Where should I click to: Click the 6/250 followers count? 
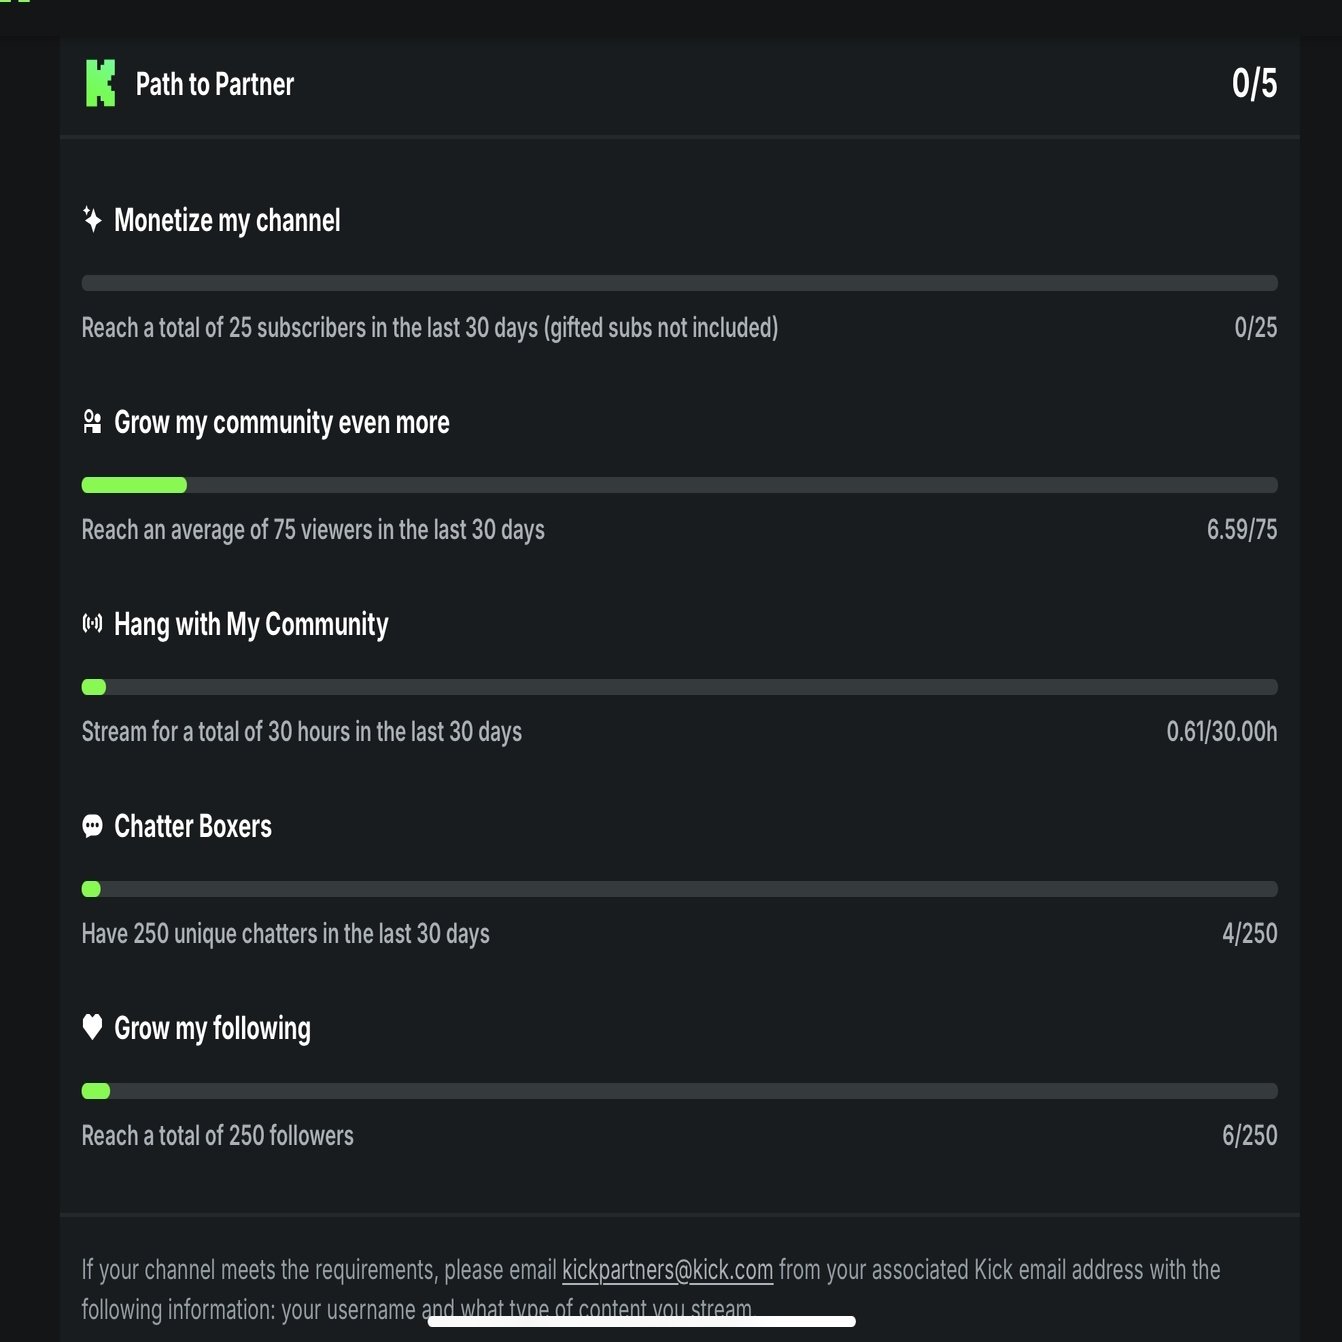1249,1135
